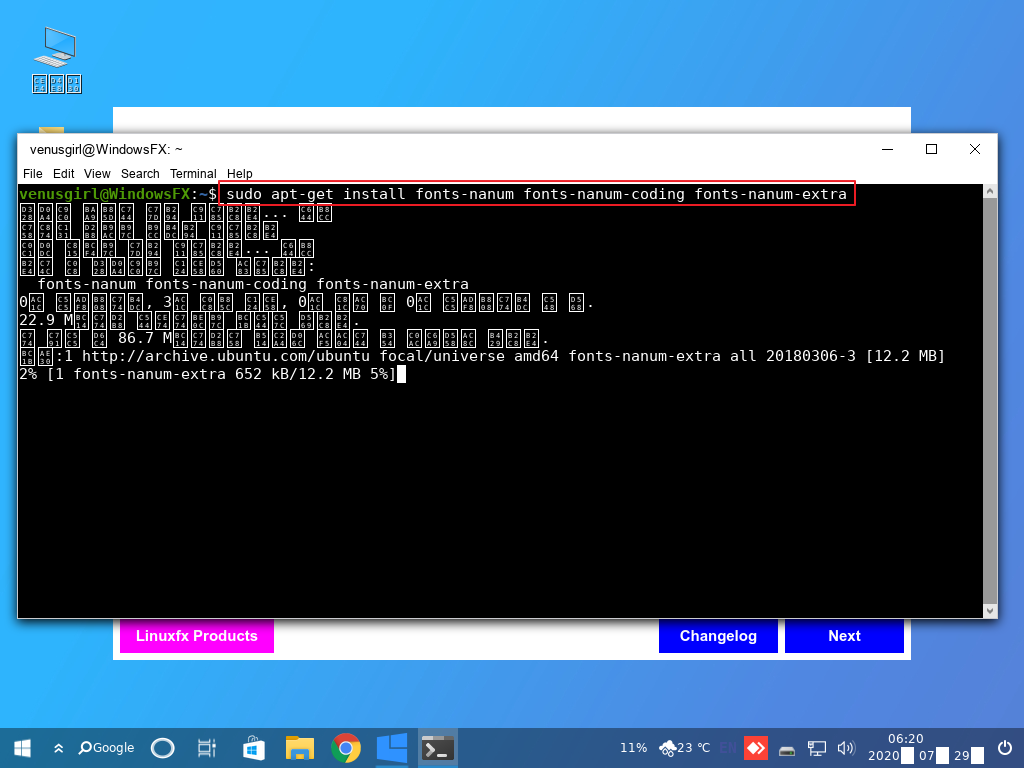This screenshot has width=1024, height=768.
Task: Expand the taskbar up-arrow chevron
Action: 58,748
